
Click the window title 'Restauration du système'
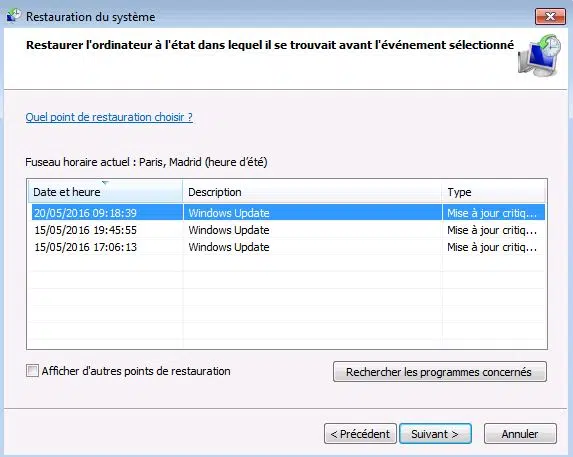[90, 17]
